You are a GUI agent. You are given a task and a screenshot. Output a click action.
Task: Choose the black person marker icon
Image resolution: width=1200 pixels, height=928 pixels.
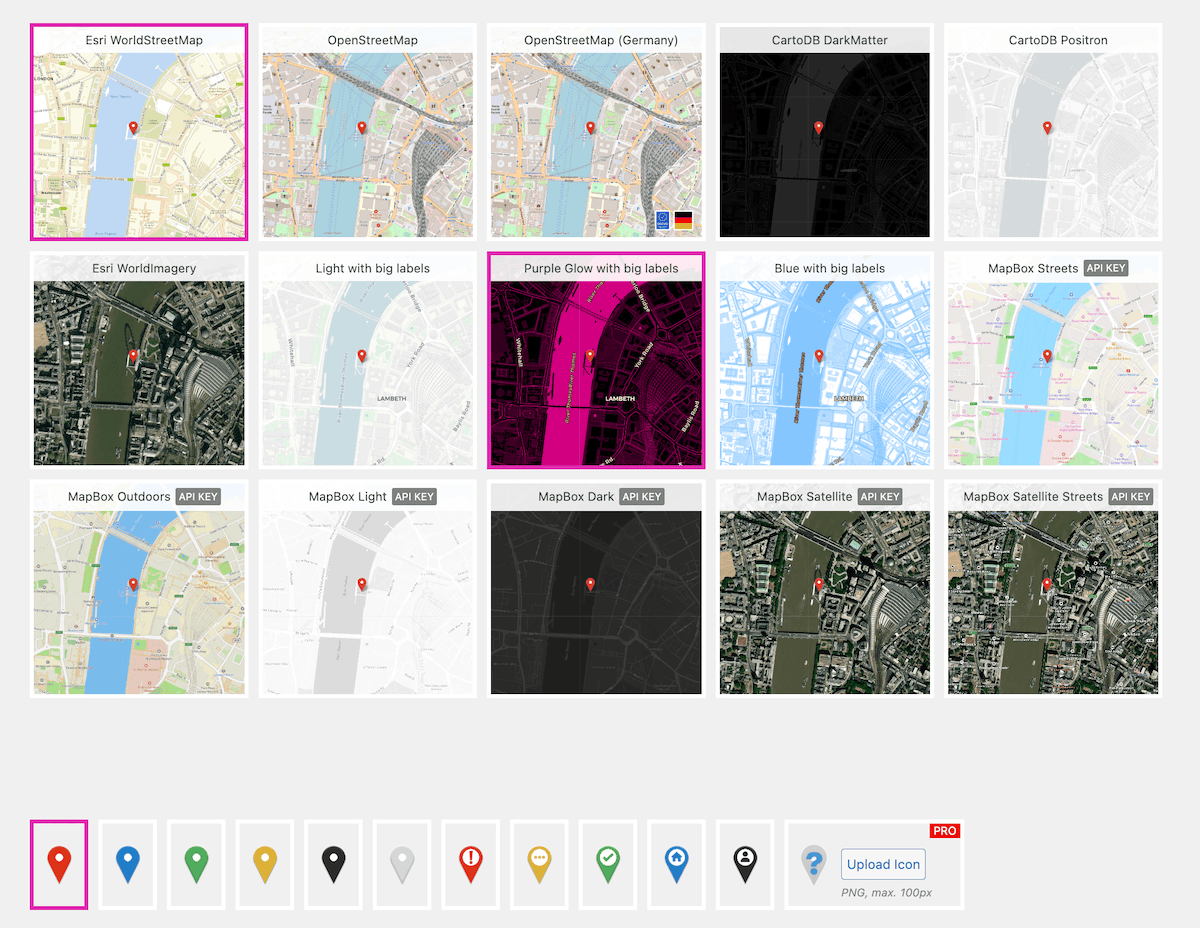(x=745, y=864)
